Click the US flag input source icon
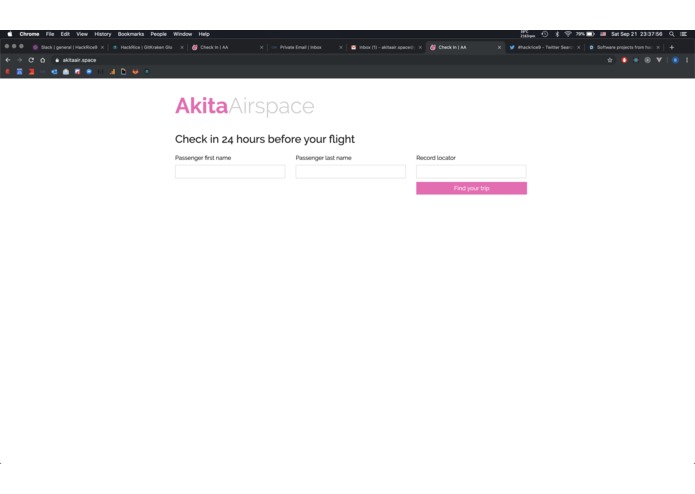The width and height of the screenshot is (695, 494). [603, 34]
